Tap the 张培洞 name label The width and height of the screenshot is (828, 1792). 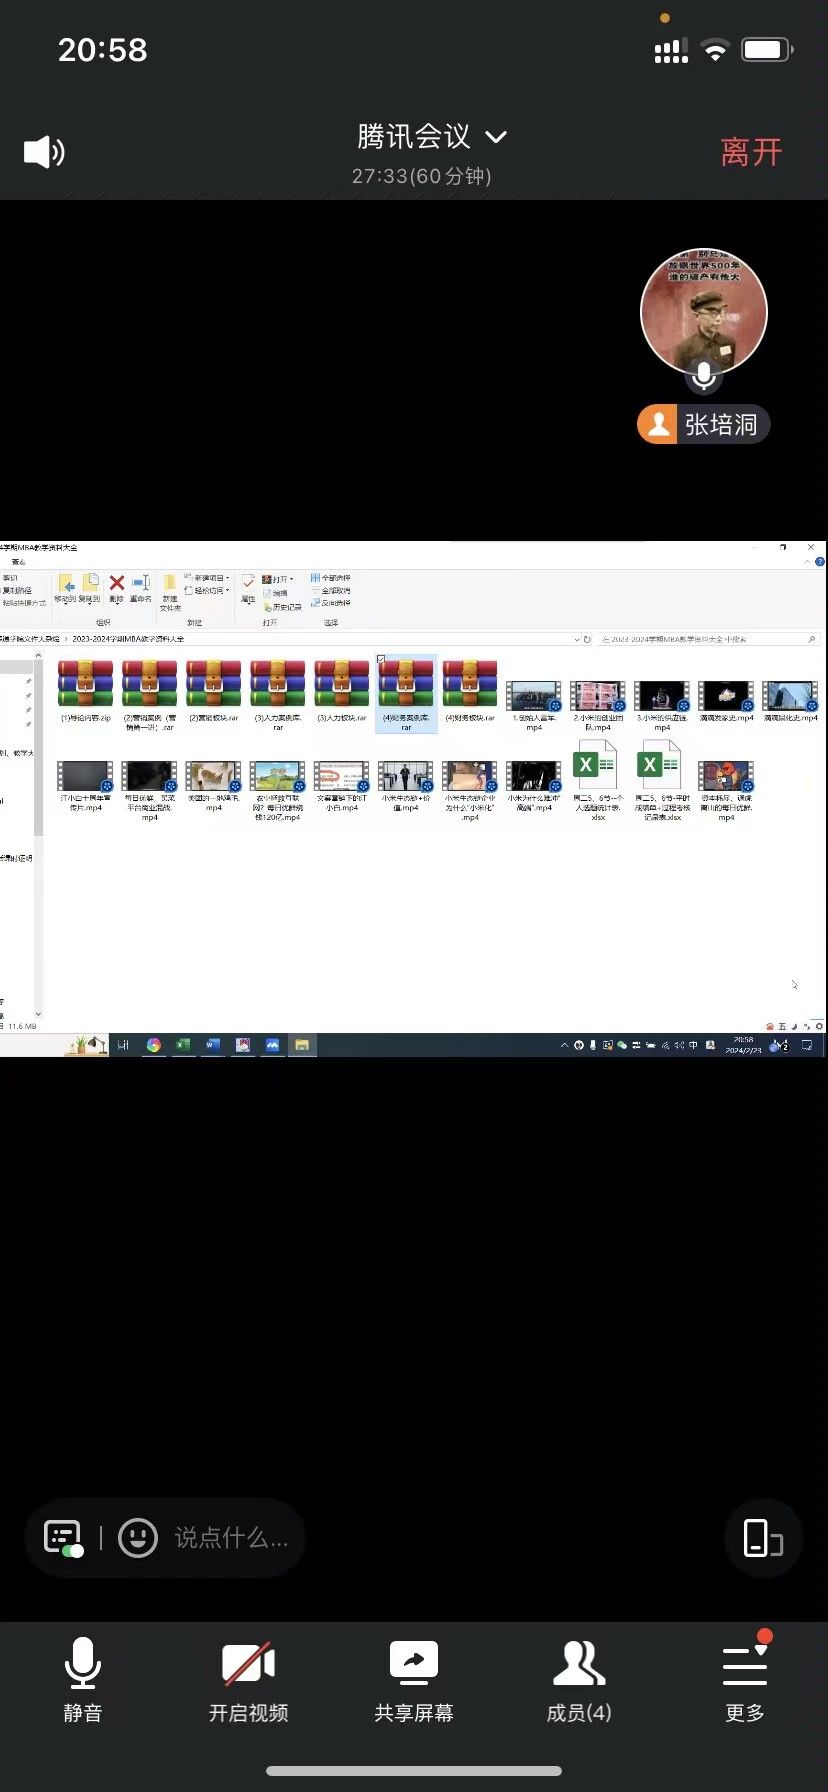tap(704, 424)
